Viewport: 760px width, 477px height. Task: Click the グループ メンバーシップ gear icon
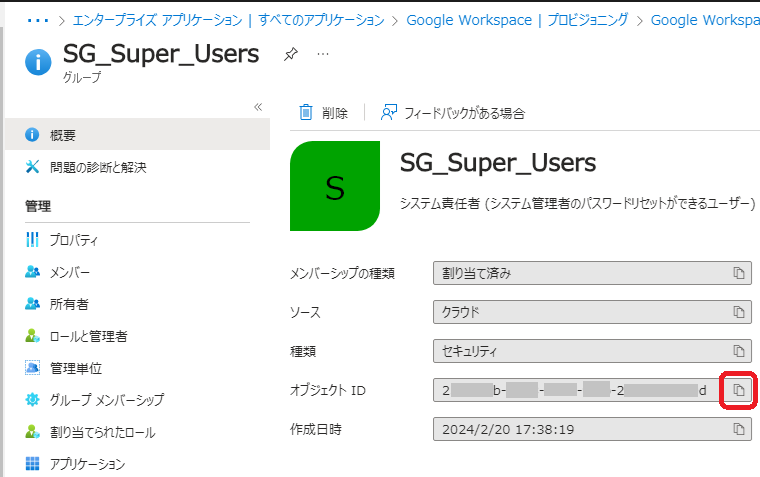pyautogui.click(x=32, y=400)
